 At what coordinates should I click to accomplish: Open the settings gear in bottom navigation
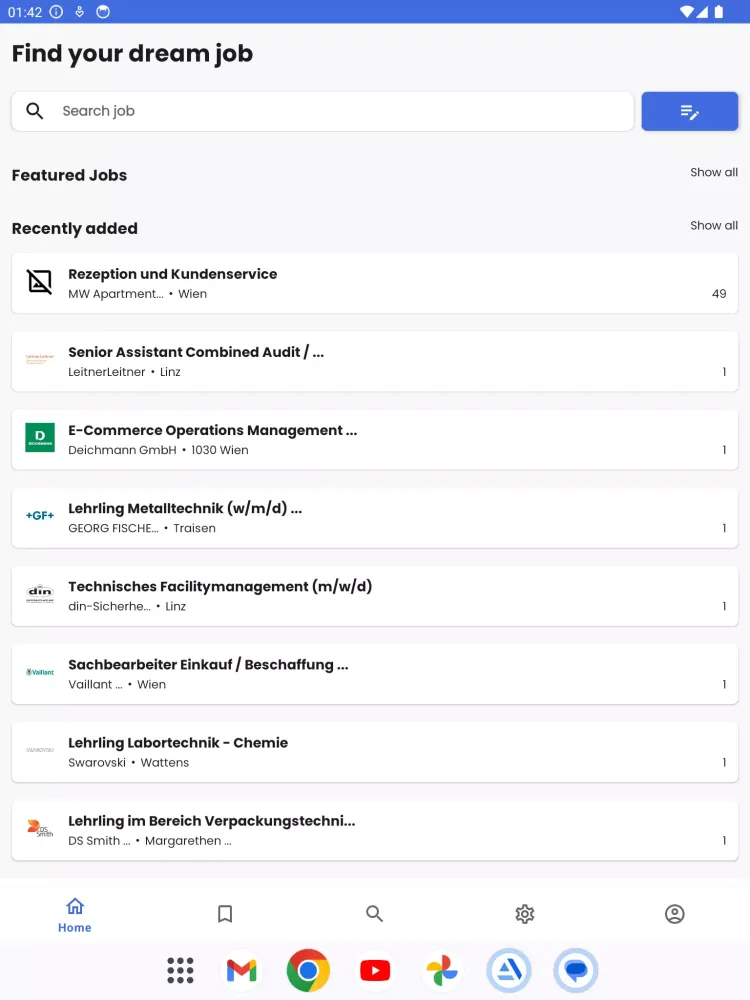tap(525, 913)
